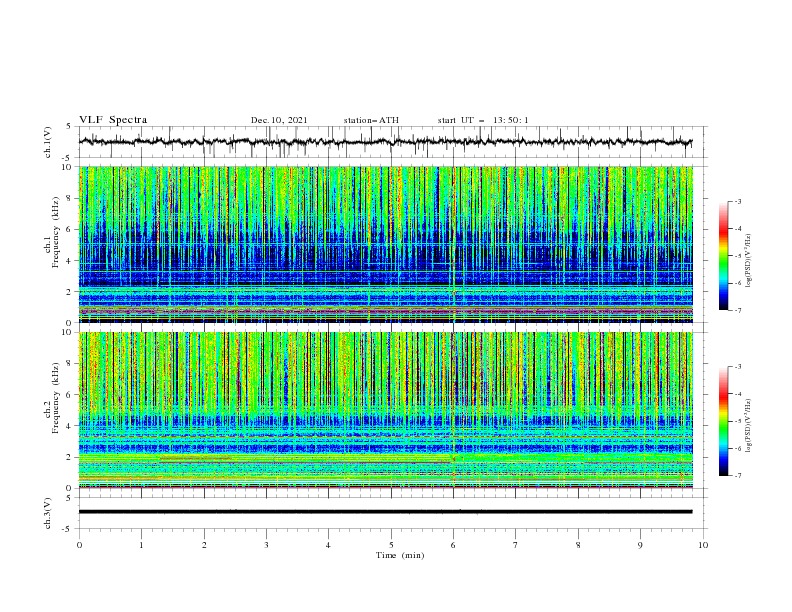Click the "-5" tick on ch.2 colorbar
The height and width of the screenshot is (612, 792).
pos(738,421)
